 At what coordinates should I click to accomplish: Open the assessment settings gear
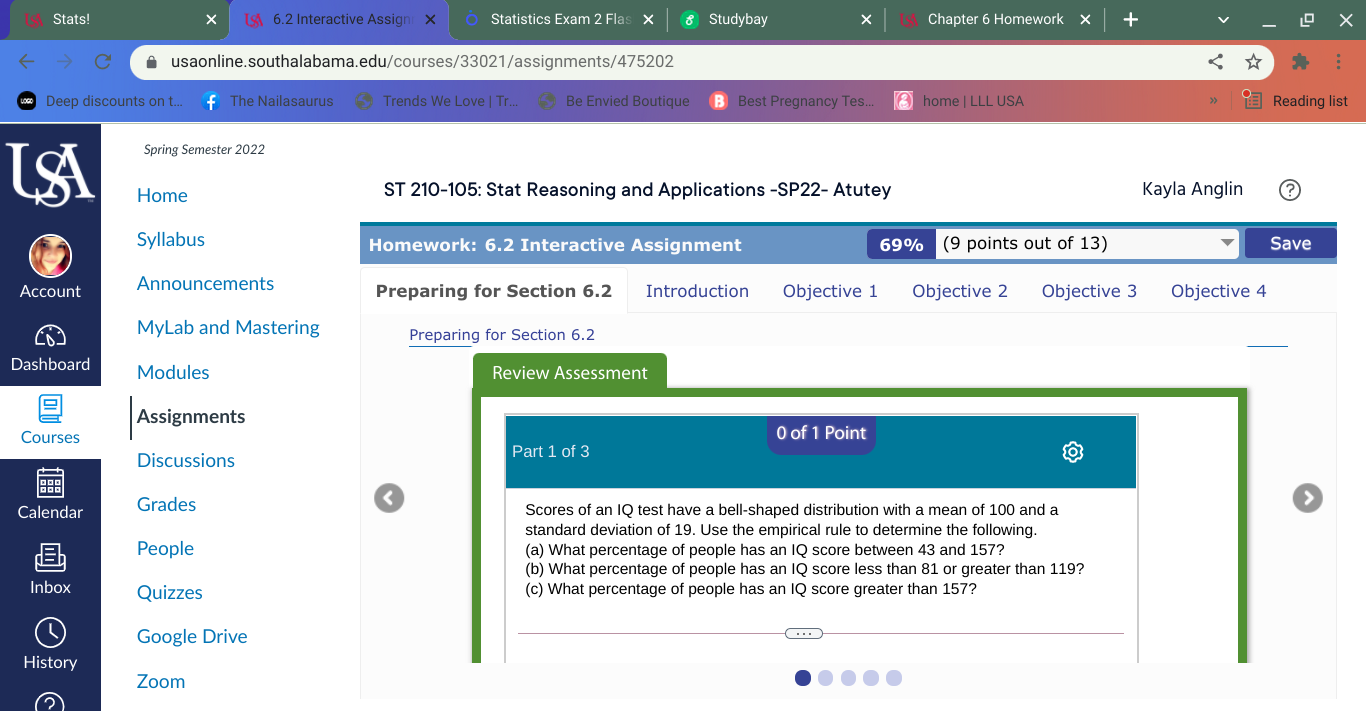pyautogui.click(x=1072, y=452)
